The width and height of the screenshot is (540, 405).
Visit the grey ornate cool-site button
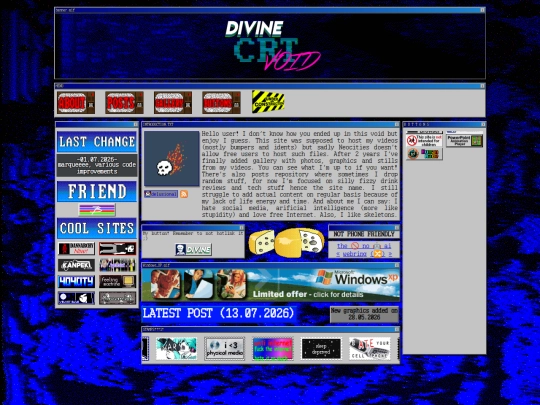(117, 298)
